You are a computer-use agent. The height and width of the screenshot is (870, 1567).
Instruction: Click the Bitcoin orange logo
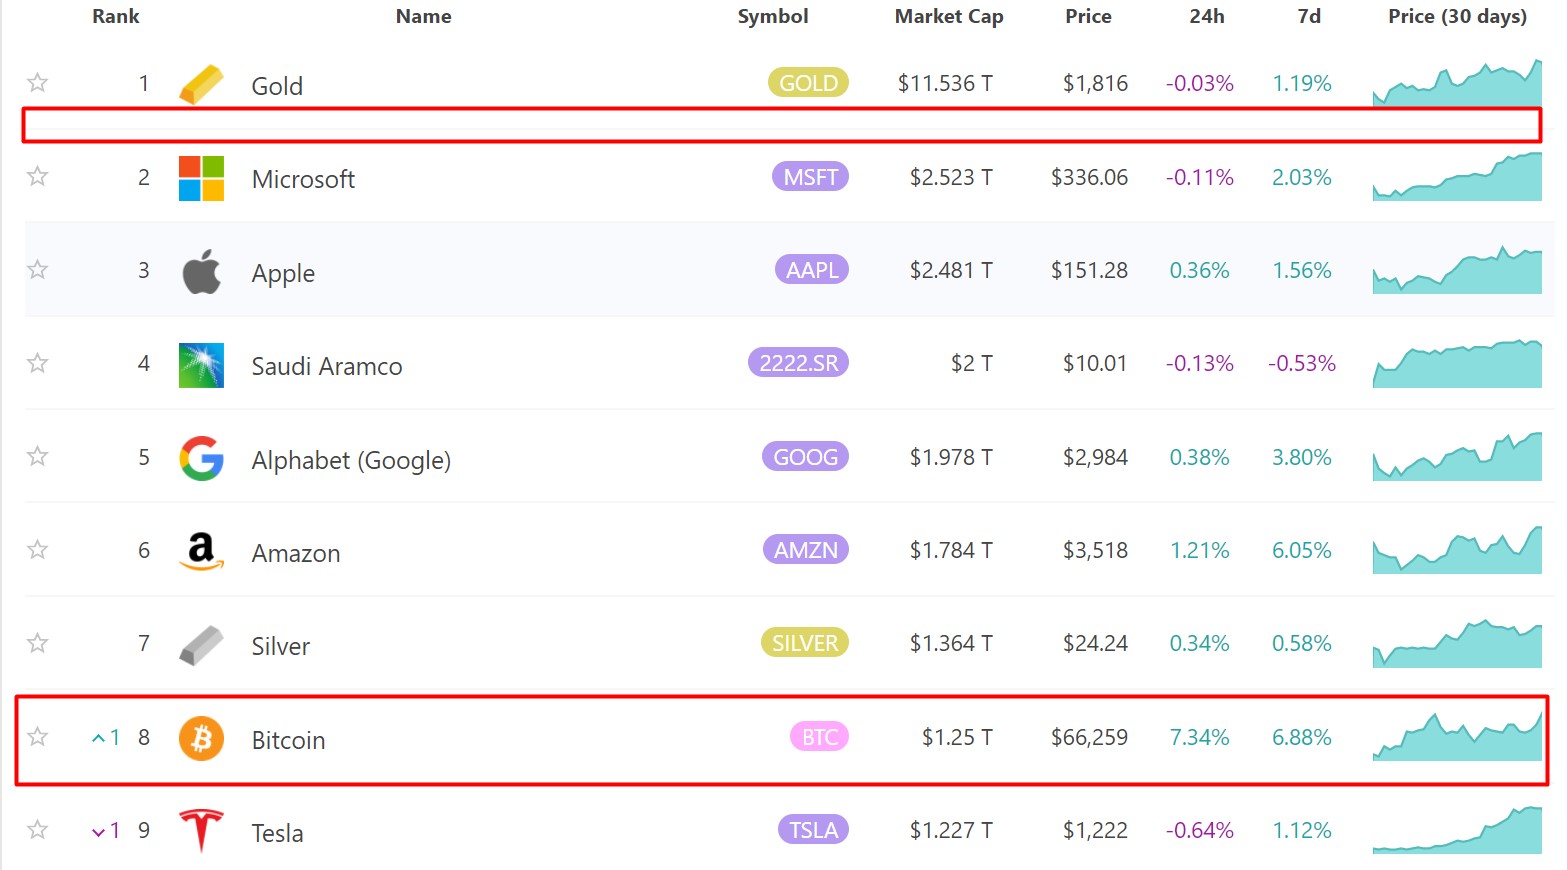pyautogui.click(x=201, y=738)
